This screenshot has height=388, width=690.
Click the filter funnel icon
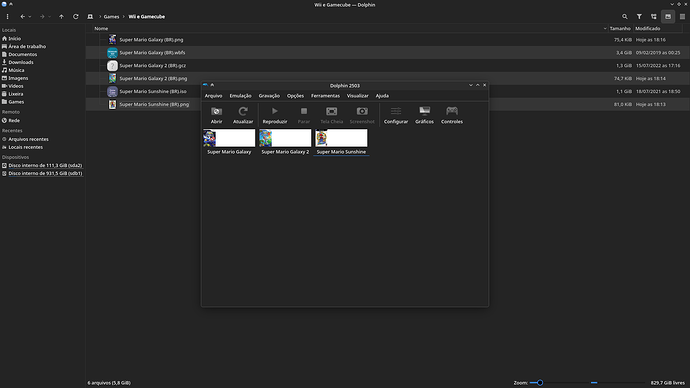639,17
